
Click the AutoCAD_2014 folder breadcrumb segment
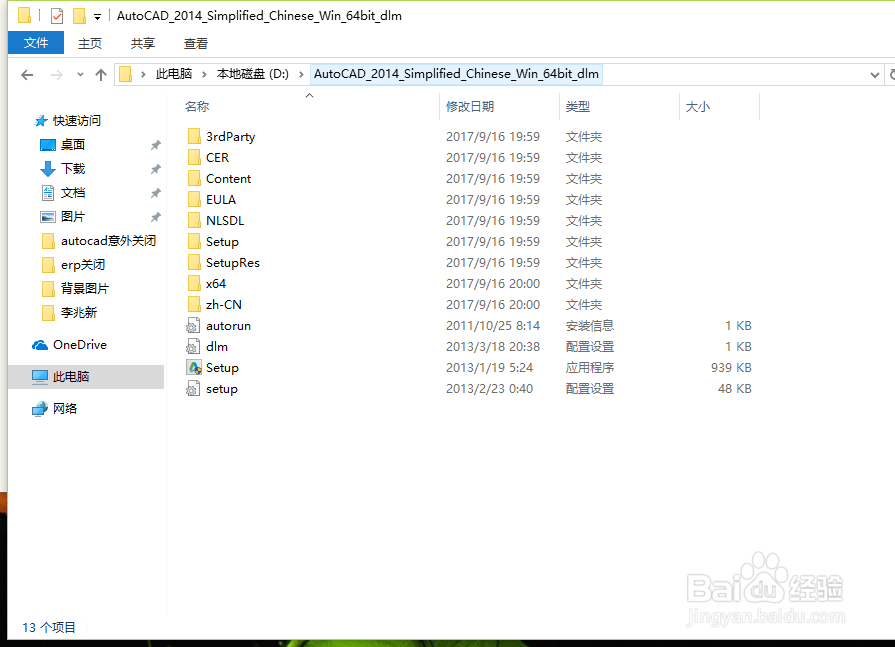456,74
